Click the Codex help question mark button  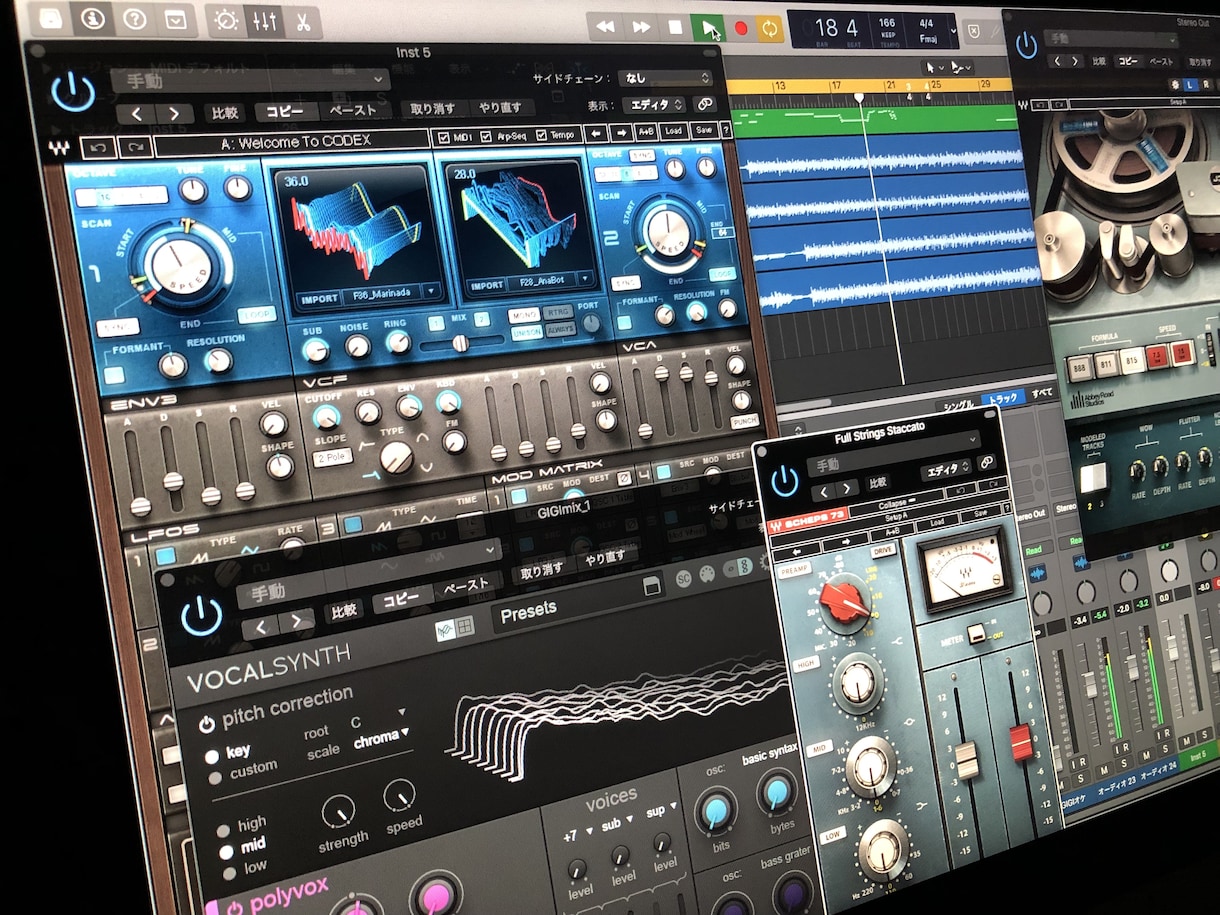click(x=724, y=130)
